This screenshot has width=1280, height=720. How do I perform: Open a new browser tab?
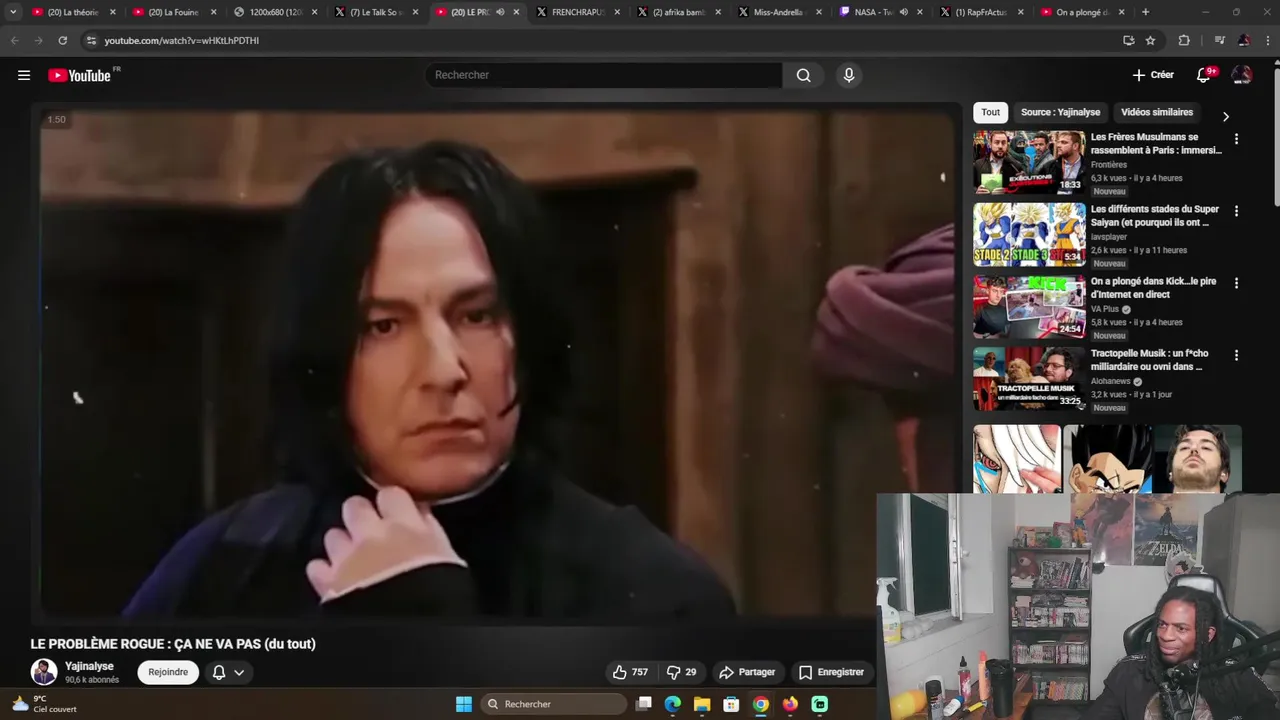pyautogui.click(x=1145, y=12)
